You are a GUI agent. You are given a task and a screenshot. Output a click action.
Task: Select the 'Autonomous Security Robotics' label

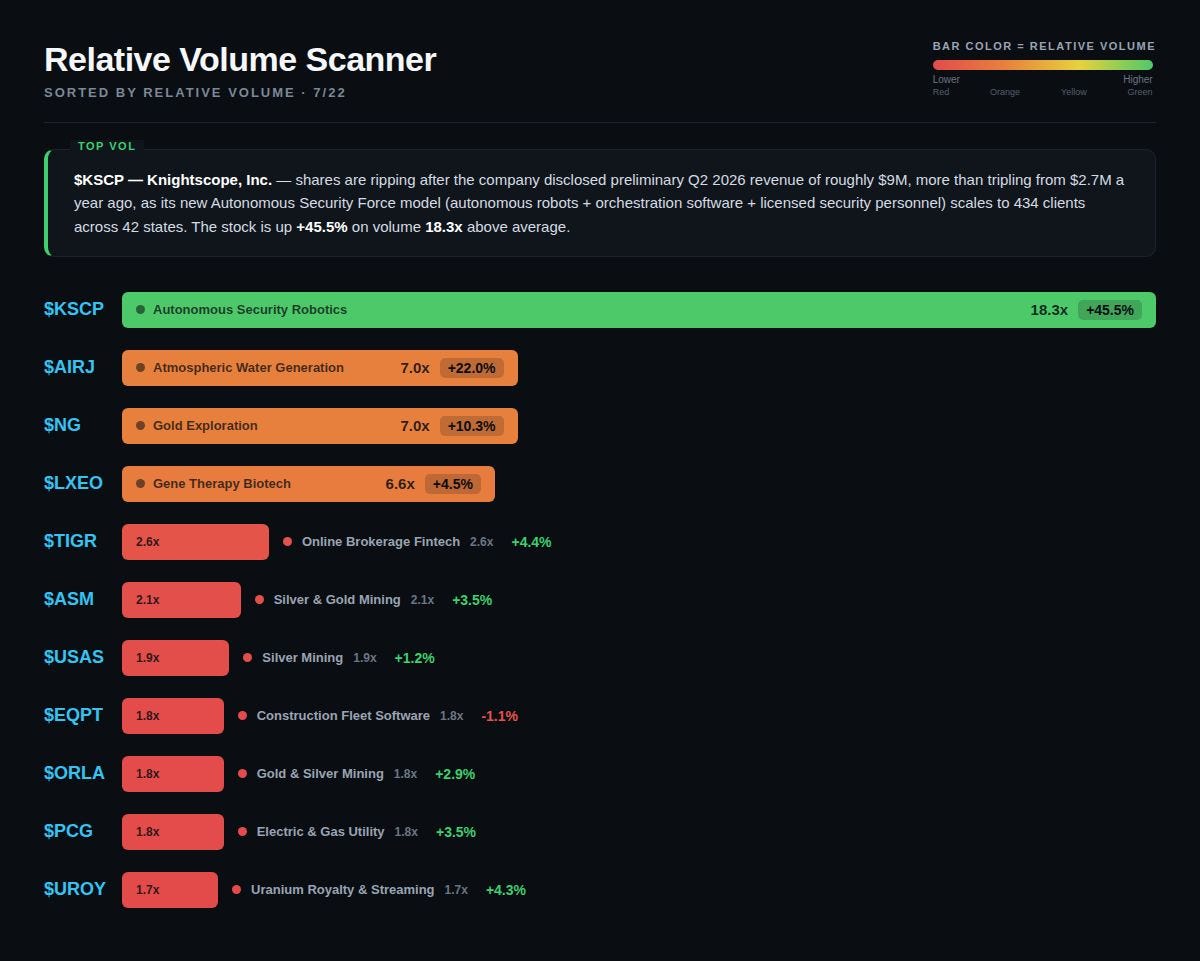coord(250,310)
